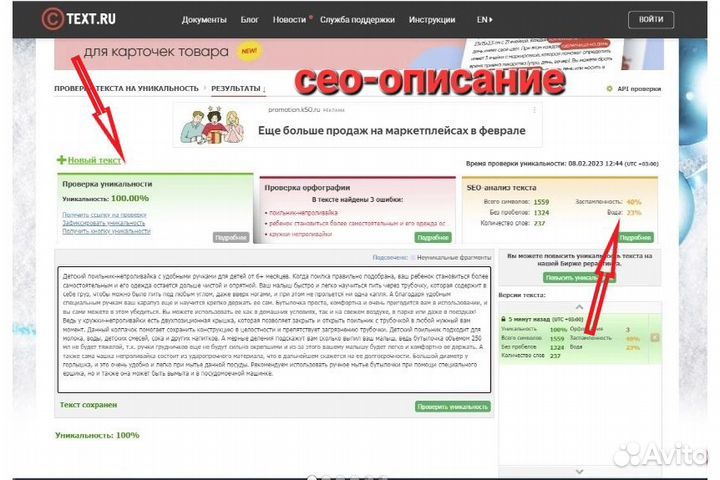720x480 pixels.
Task: Click the delete icon on saved version
Action: click(653, 337)
